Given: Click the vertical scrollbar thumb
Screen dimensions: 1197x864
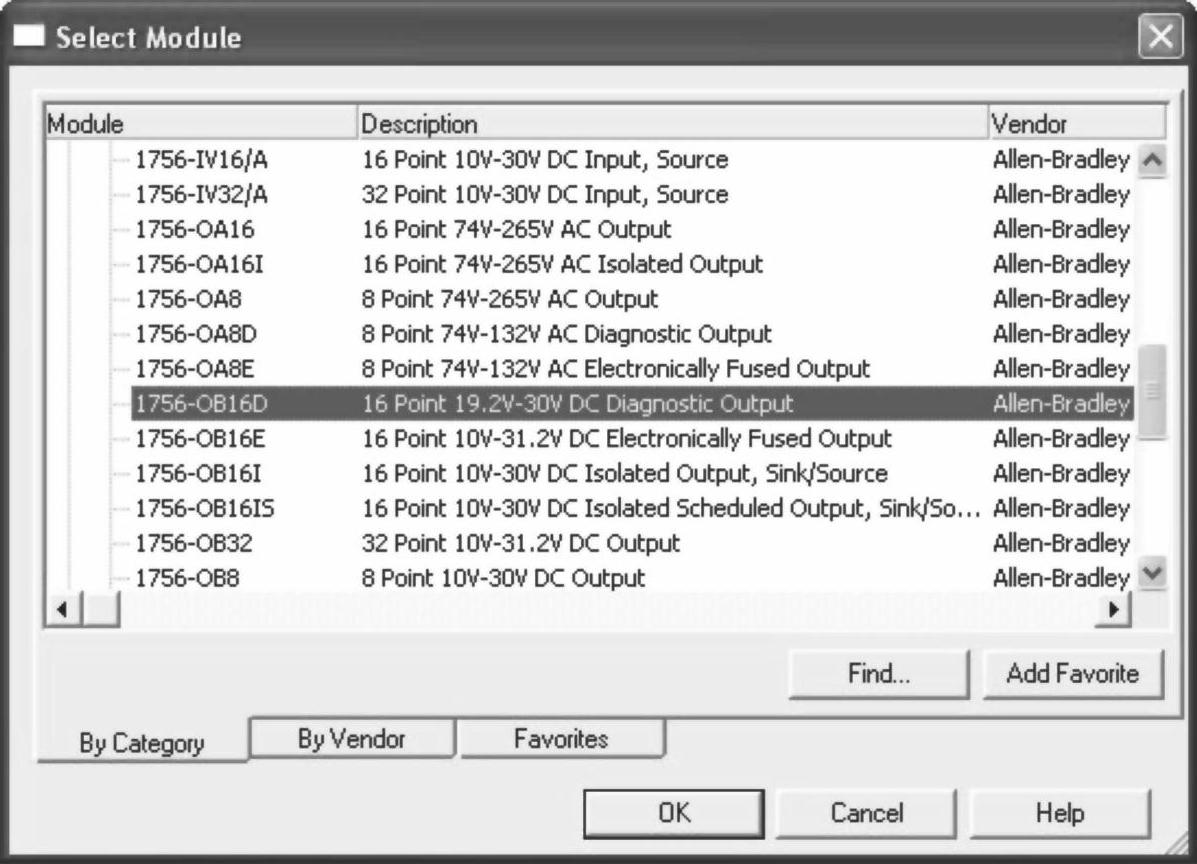Looking at the screenshot, I should [x=1152, y=392].
